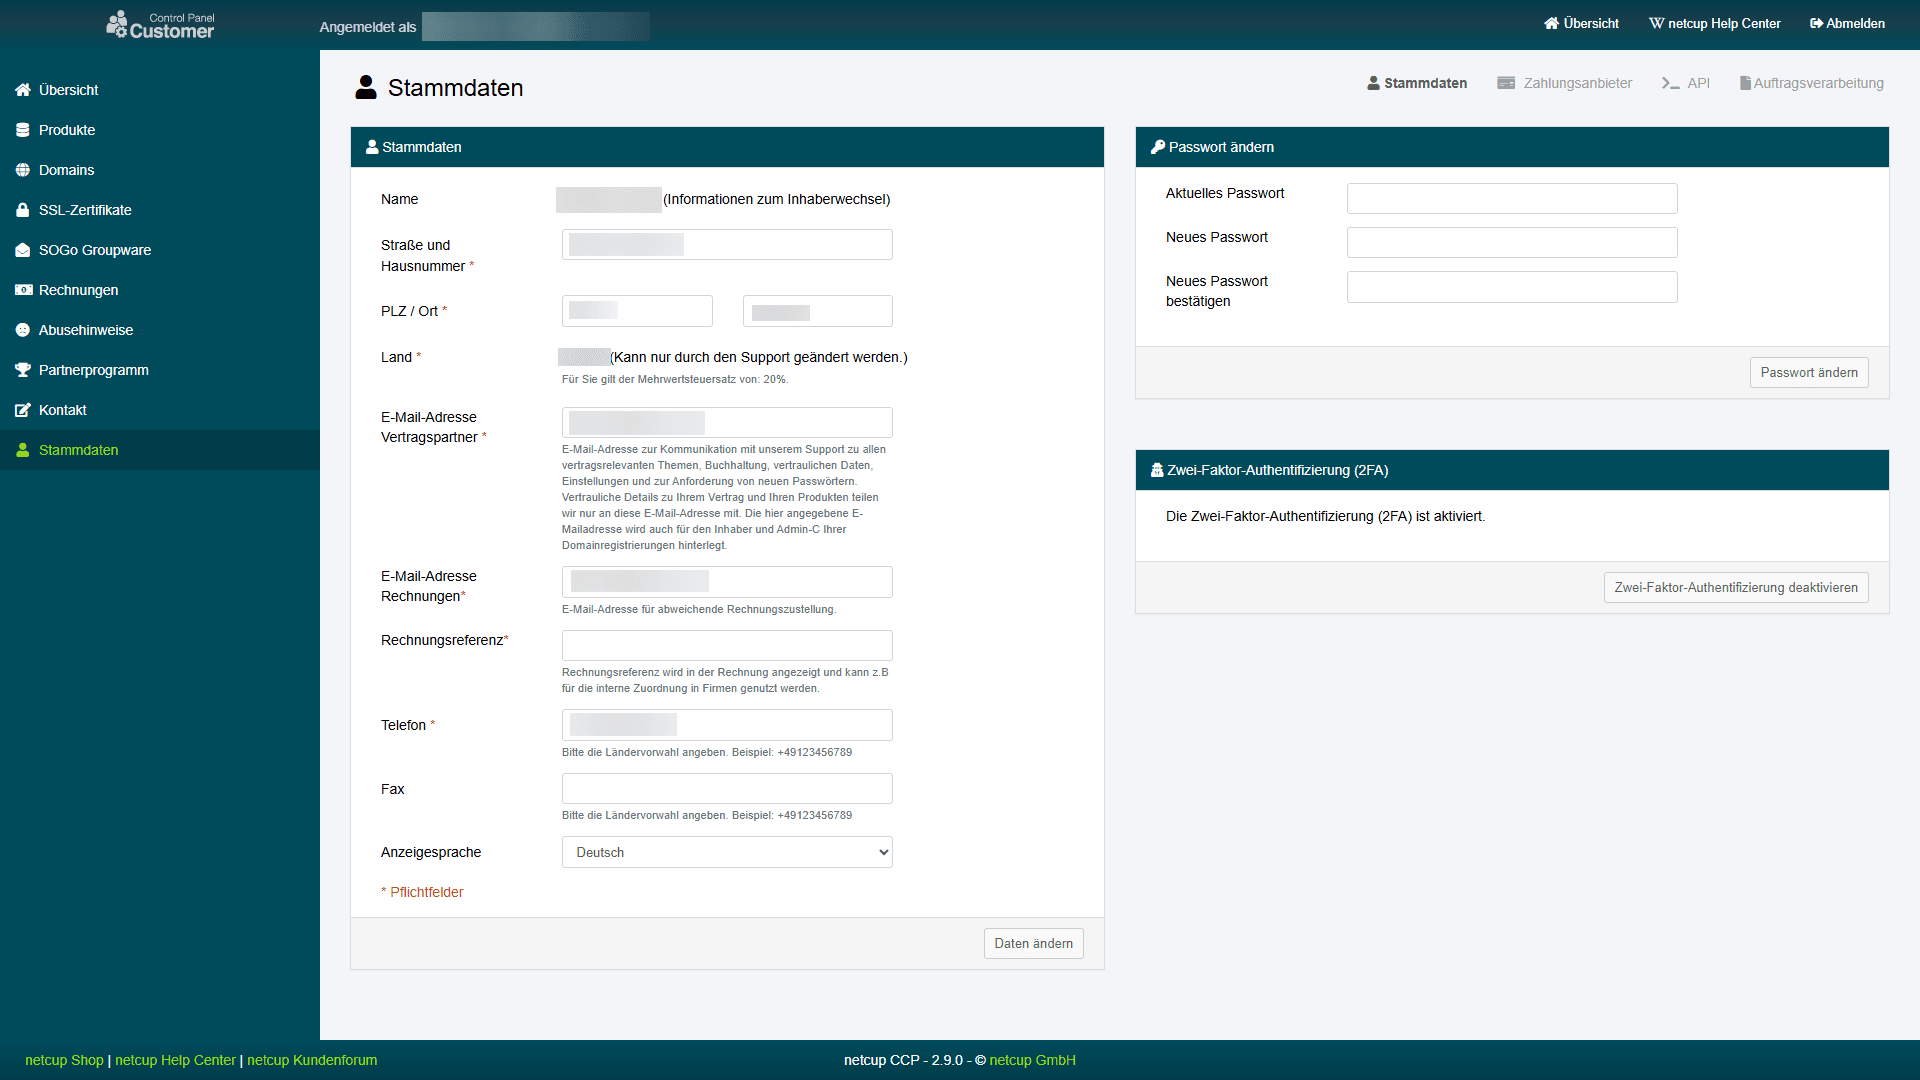Focus the Aktuelles Passwort field

pos(1511,198)
